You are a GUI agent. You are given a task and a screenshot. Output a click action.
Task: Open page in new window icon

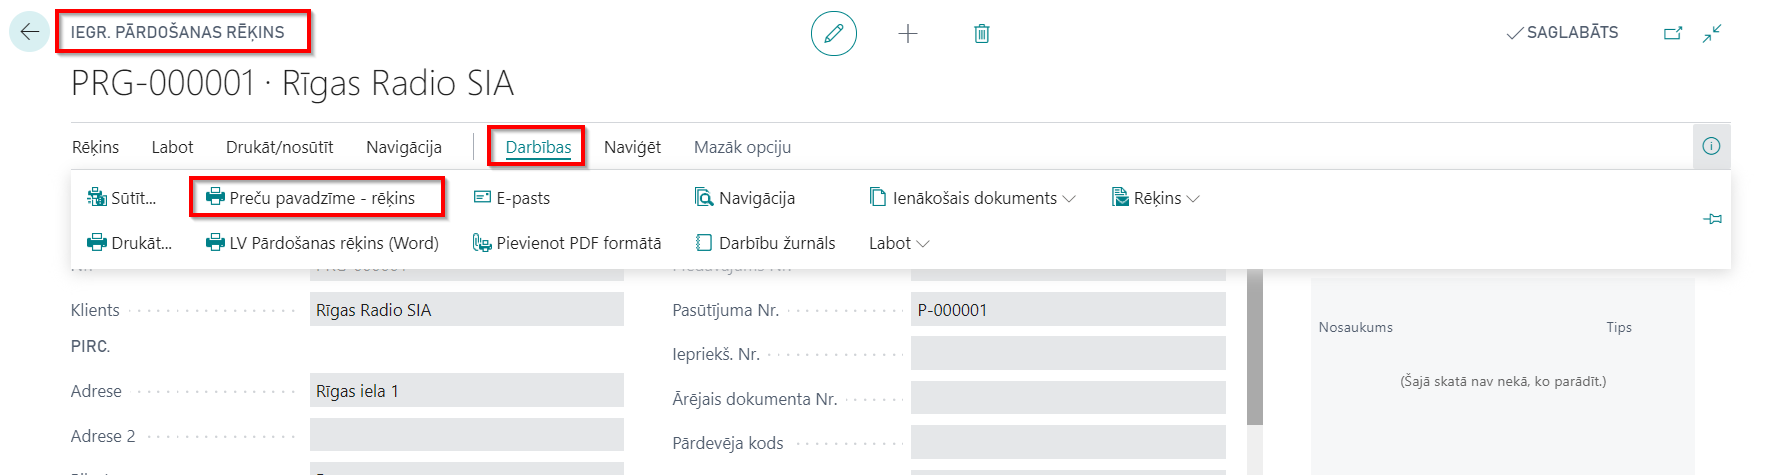pos(1673,33)
